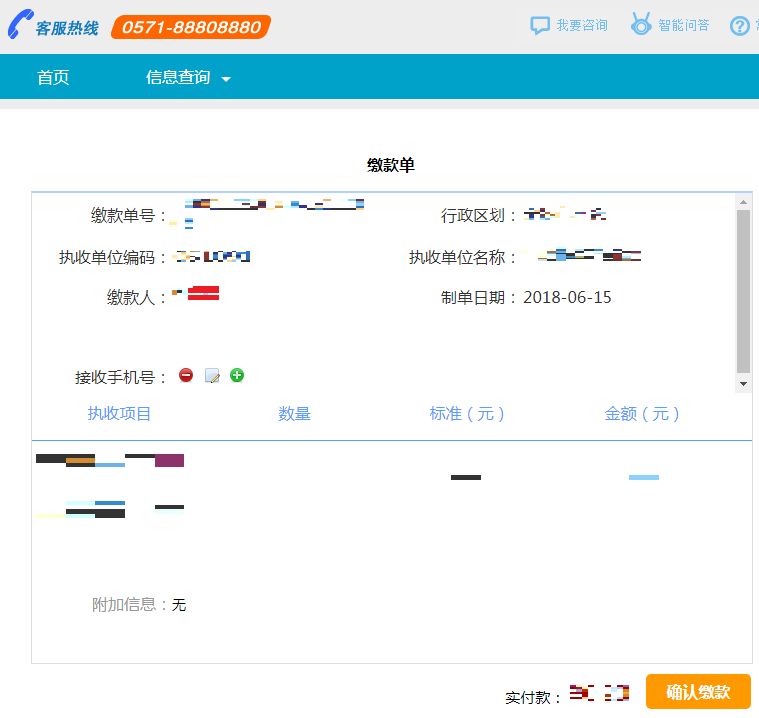Click the scrollbar up arrow

(743, 201)
